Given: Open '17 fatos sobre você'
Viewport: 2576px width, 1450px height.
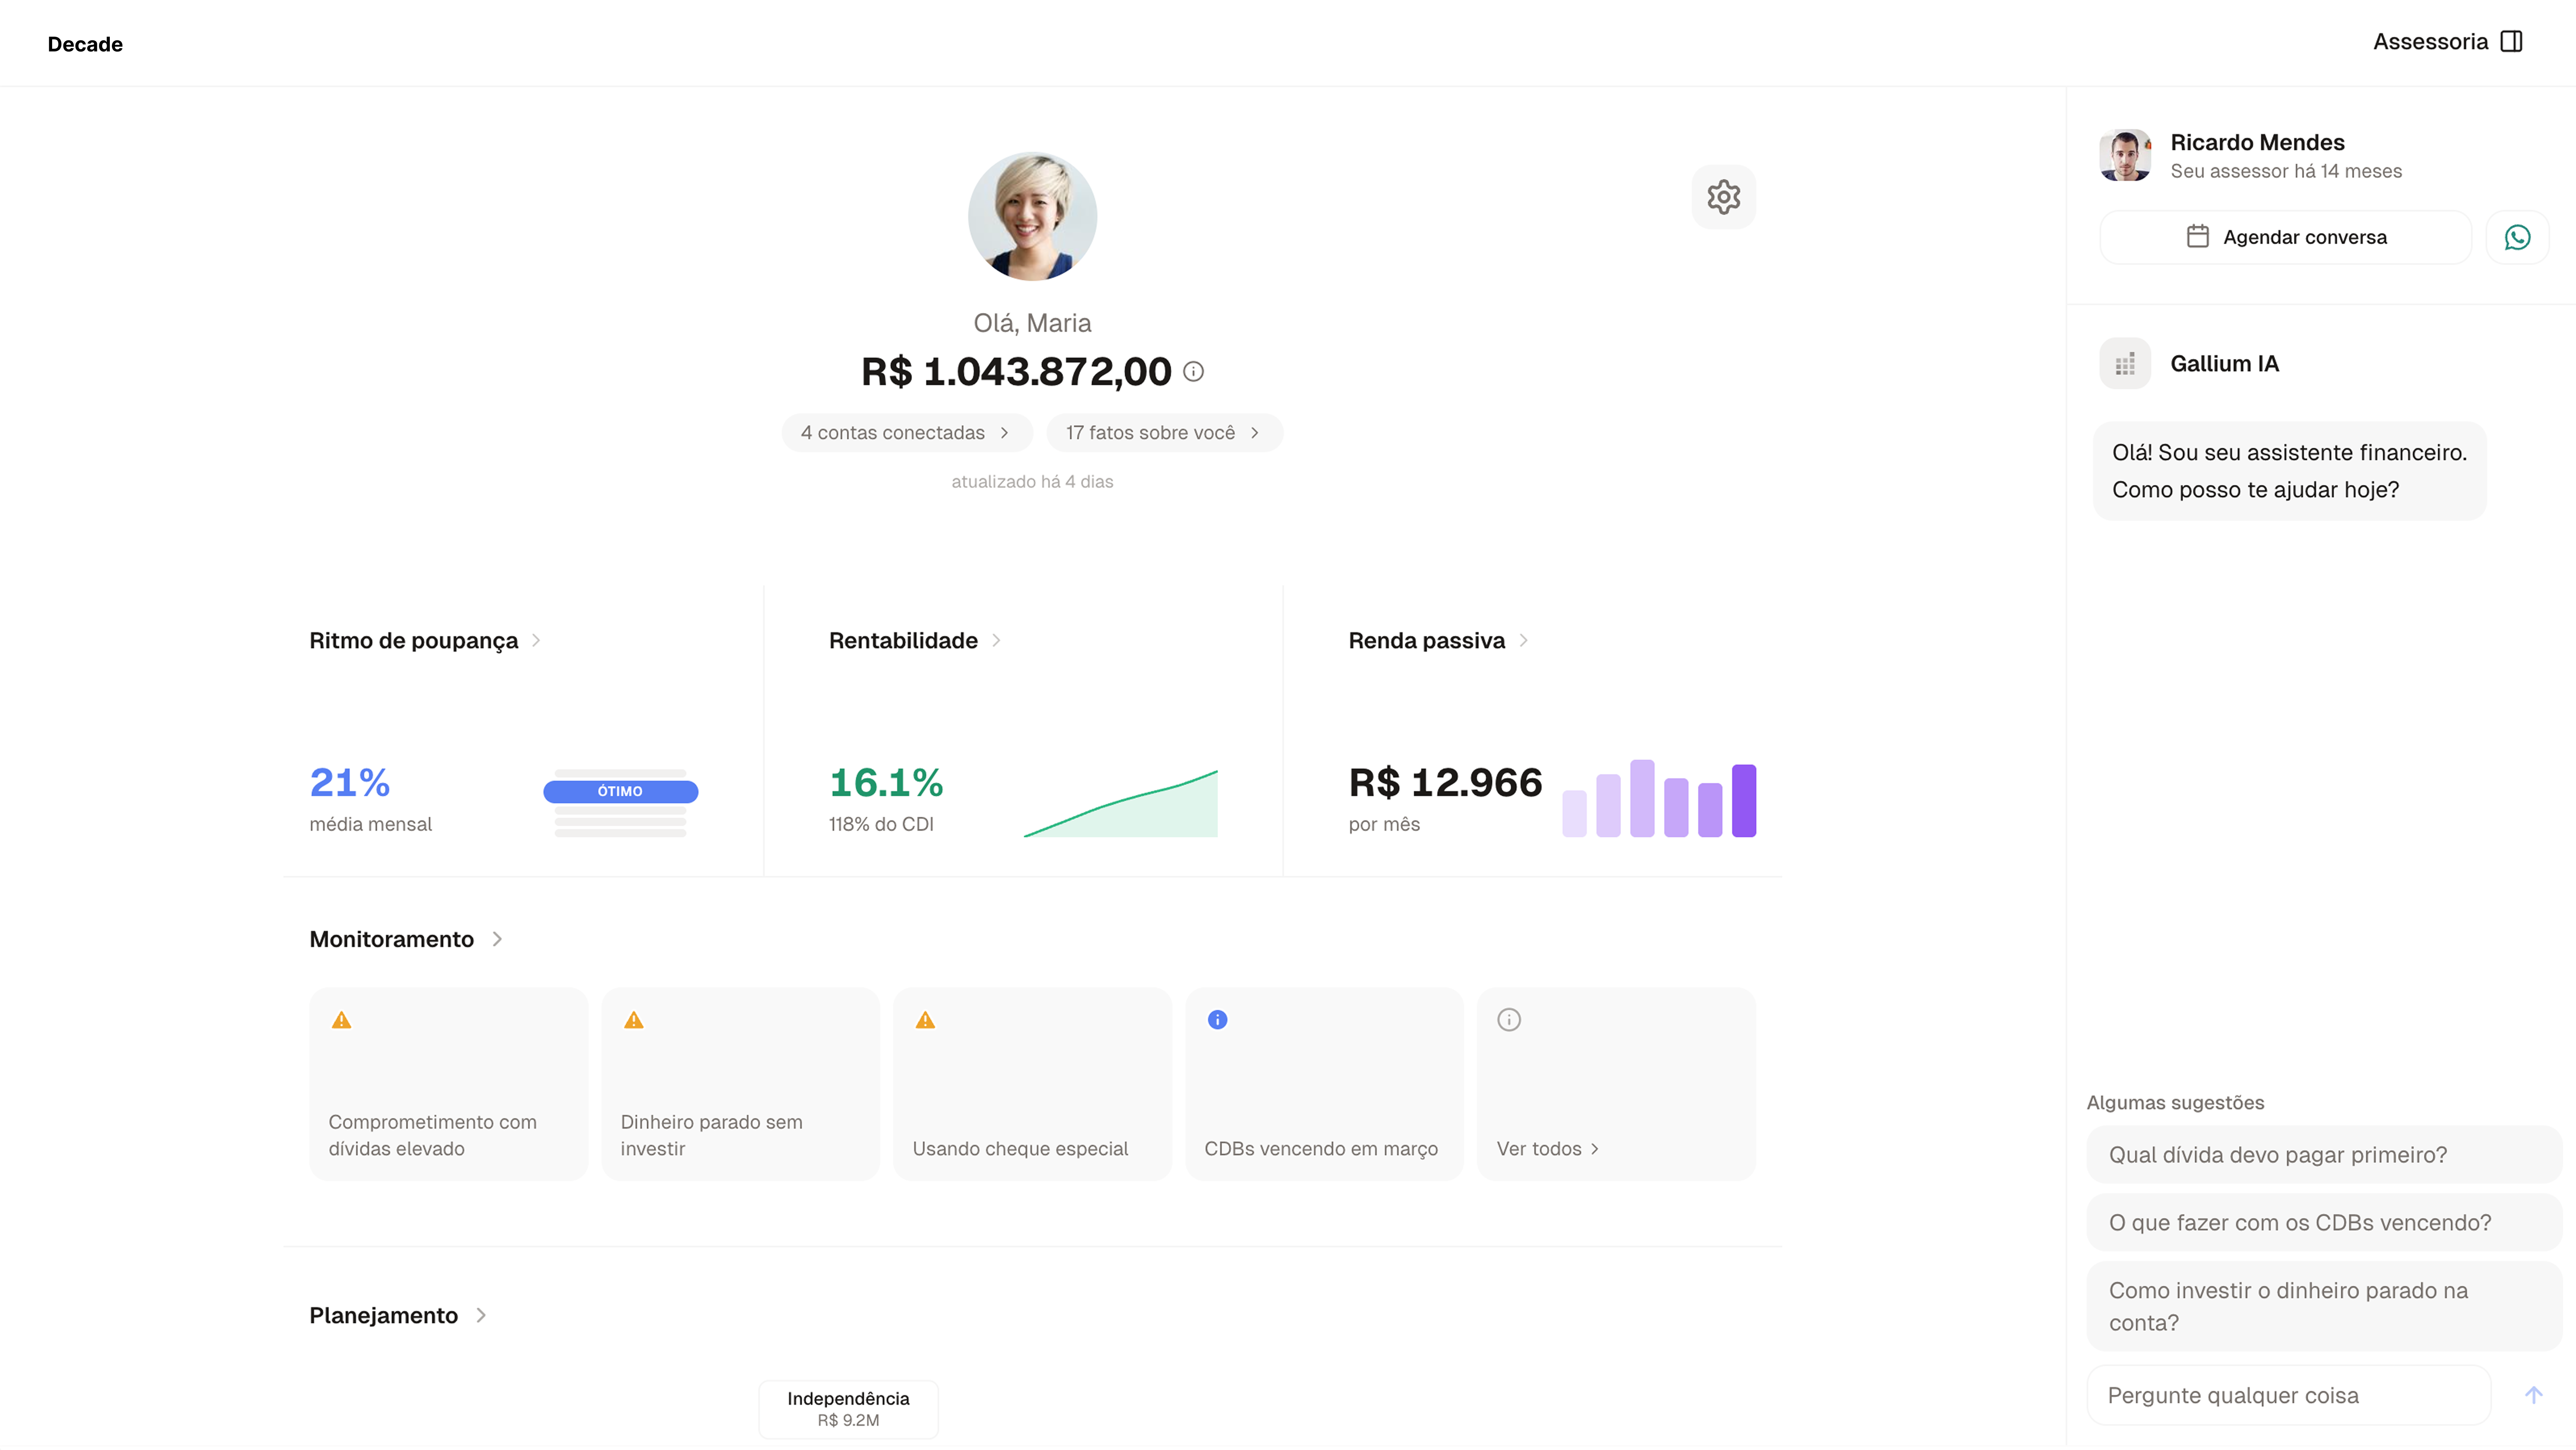Looking at the screenshot, I should point(1164,432).
